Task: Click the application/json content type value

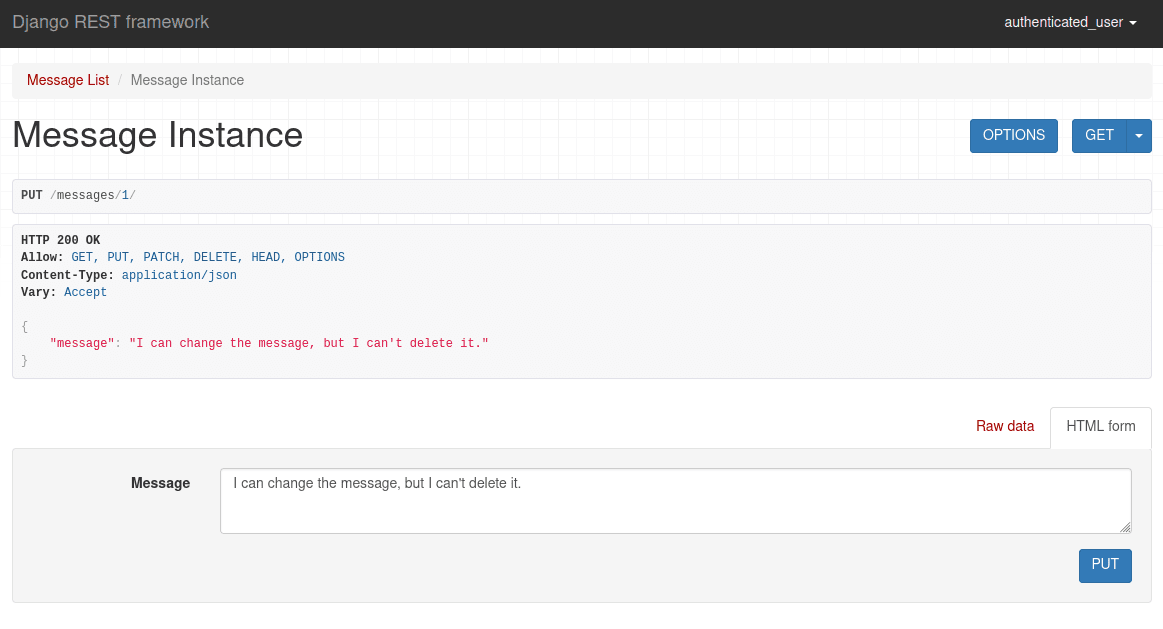Action: (179, 274)
